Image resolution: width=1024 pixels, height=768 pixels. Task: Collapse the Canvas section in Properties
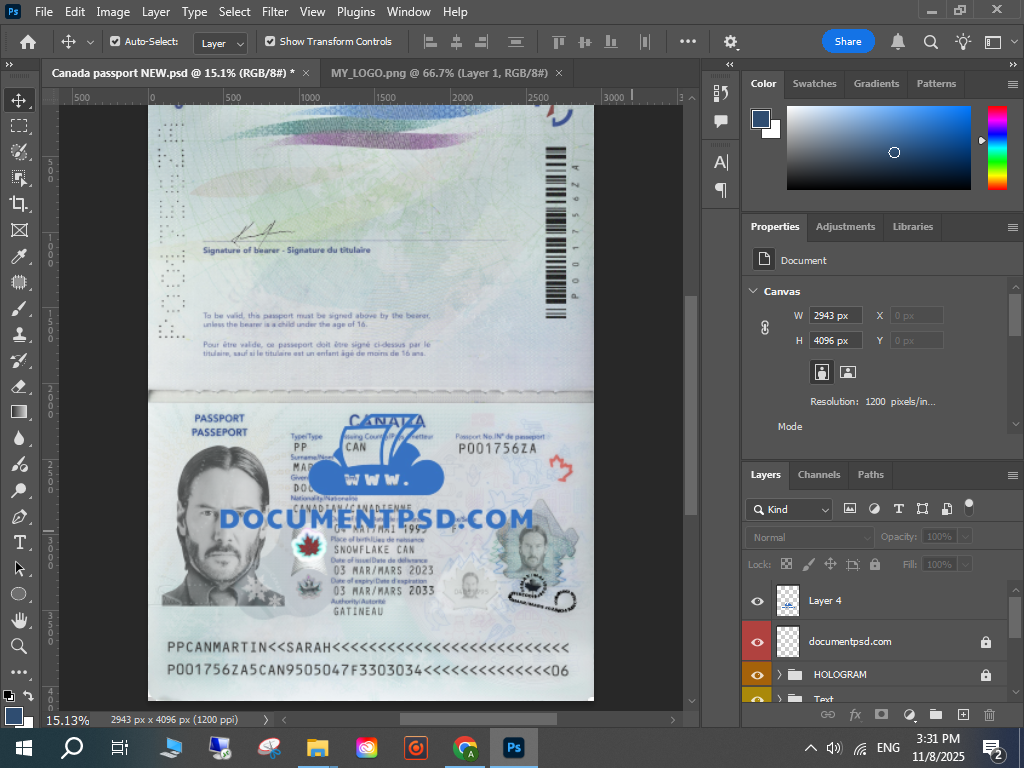pos(753,291)
